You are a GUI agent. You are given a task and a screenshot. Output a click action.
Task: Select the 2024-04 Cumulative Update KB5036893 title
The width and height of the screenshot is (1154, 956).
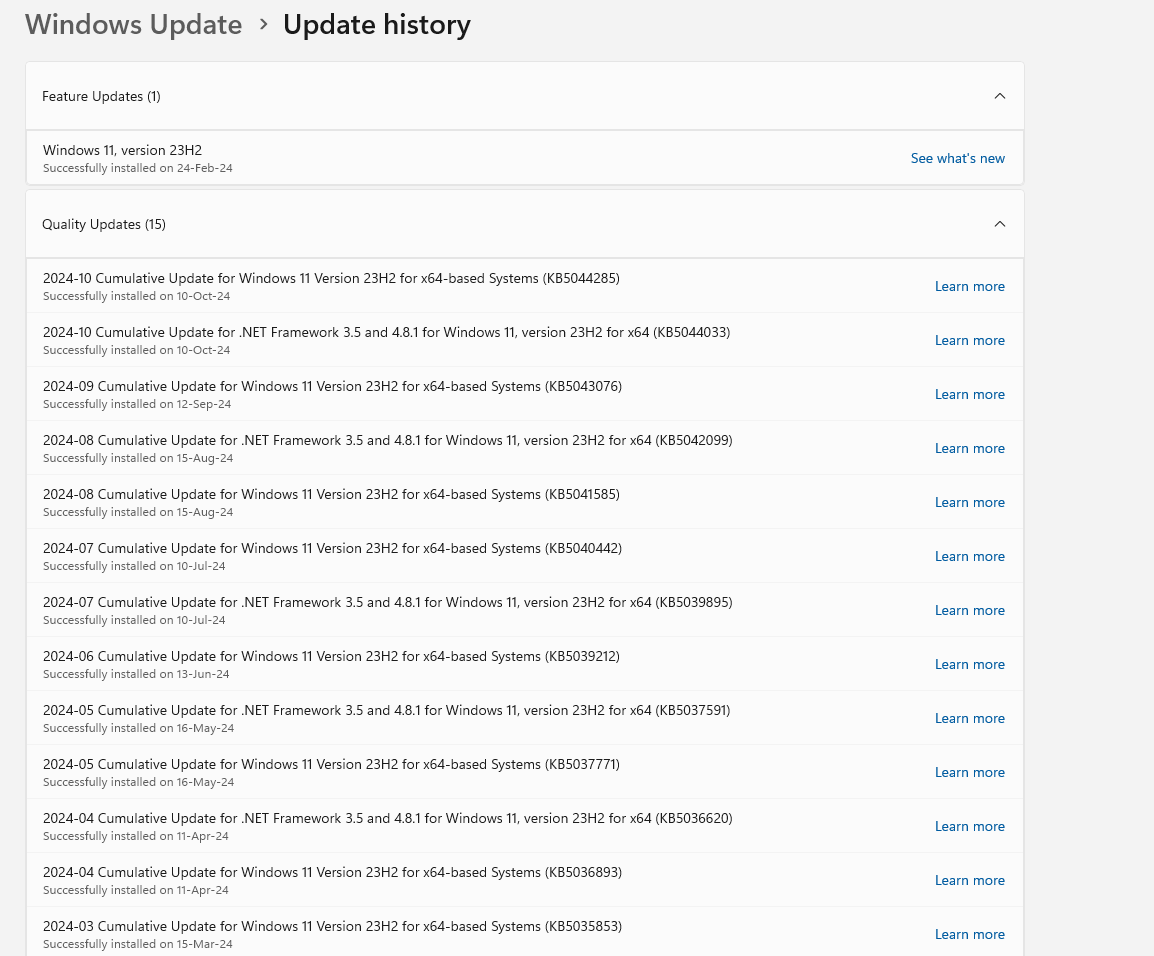pos(332,872)
